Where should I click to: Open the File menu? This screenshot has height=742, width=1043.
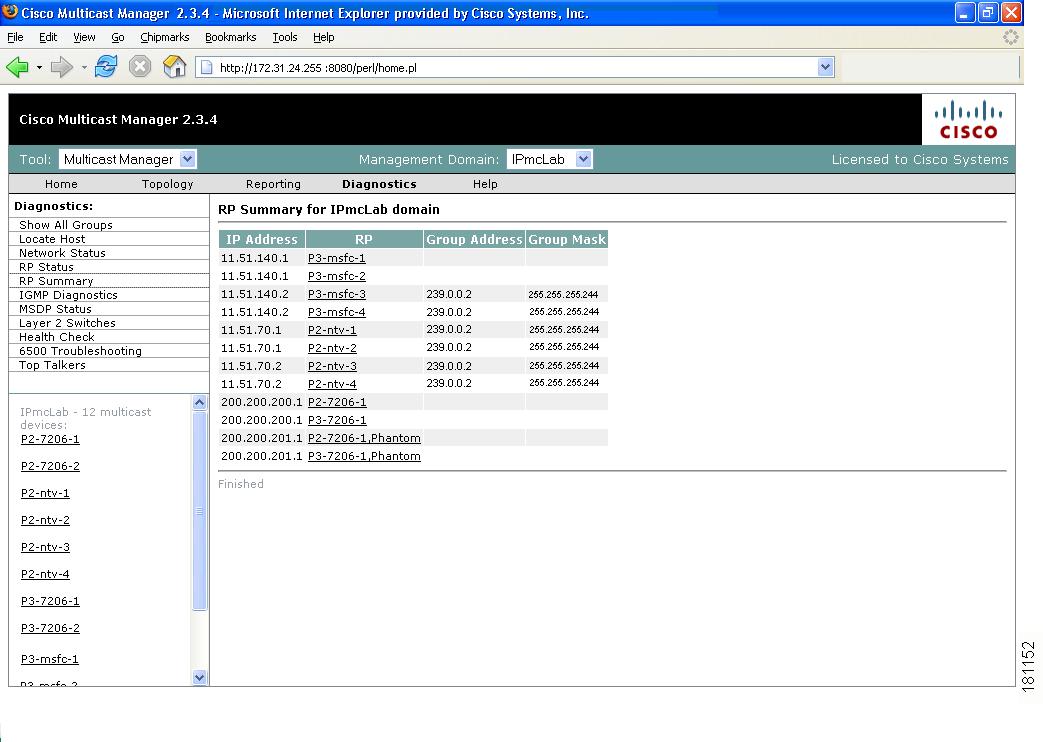click(15, 37)
